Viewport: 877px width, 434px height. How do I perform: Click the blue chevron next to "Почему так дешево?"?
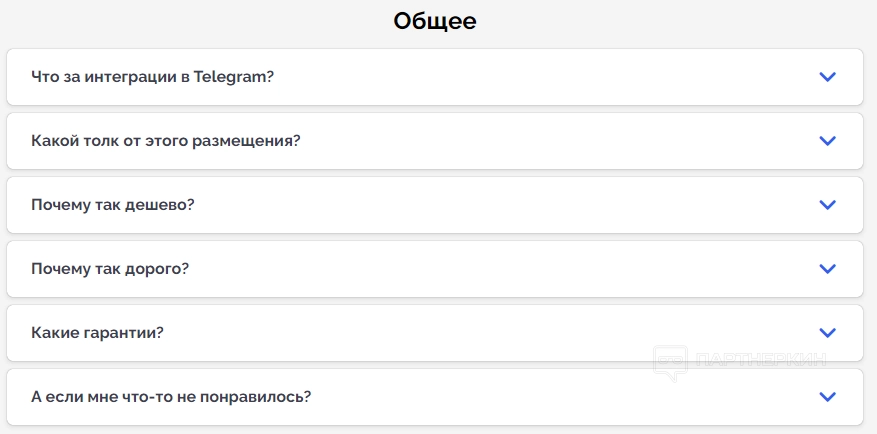click(827, 205)
